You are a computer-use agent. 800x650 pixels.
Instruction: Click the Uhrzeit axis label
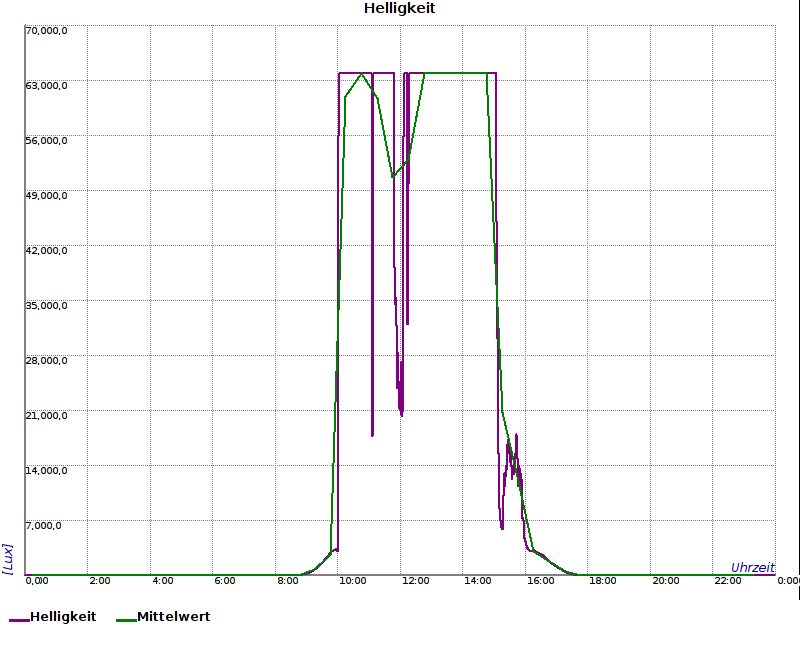tap(753, 567)
